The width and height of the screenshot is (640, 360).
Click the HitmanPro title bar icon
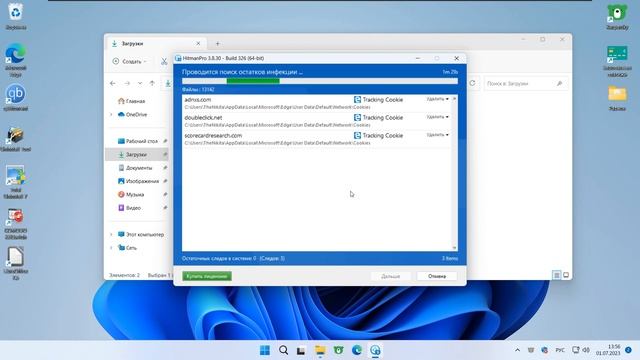[178, 58]
